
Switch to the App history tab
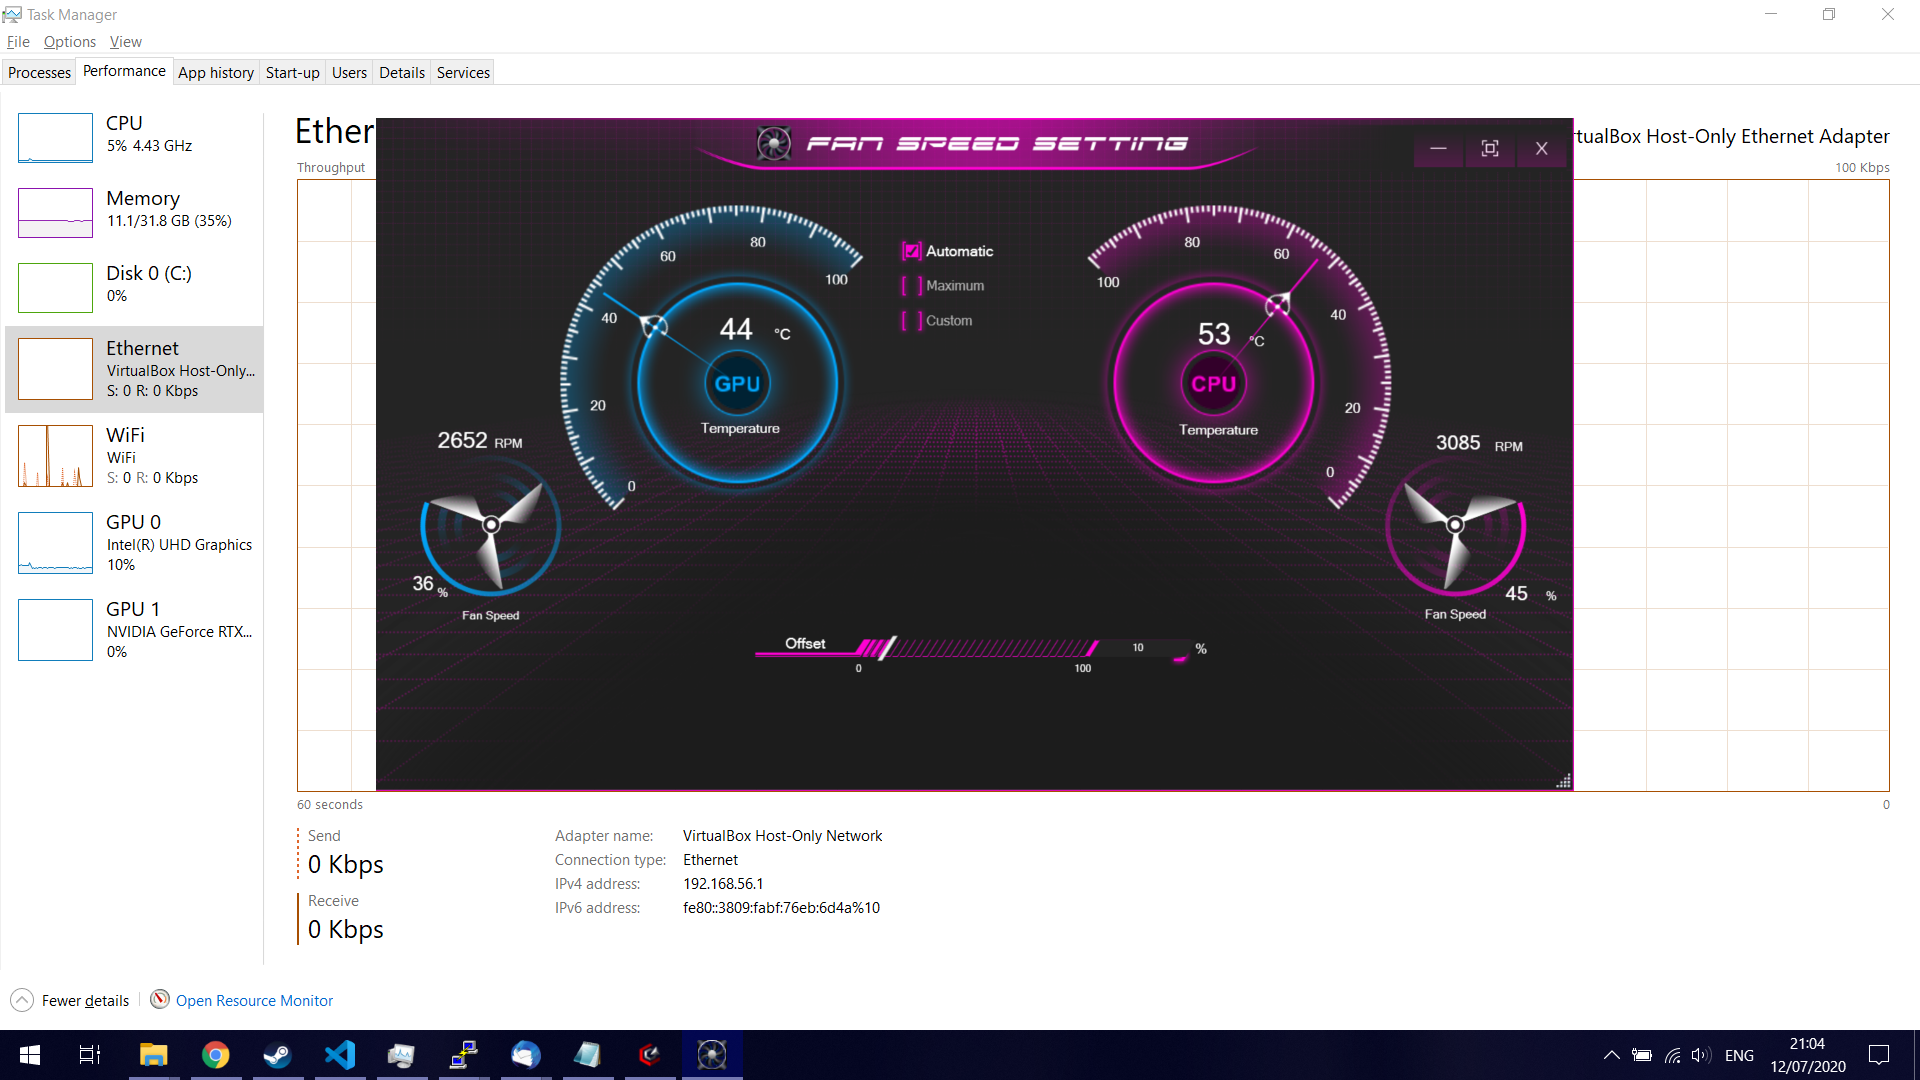pyautogui.click(x=216, y=73)
